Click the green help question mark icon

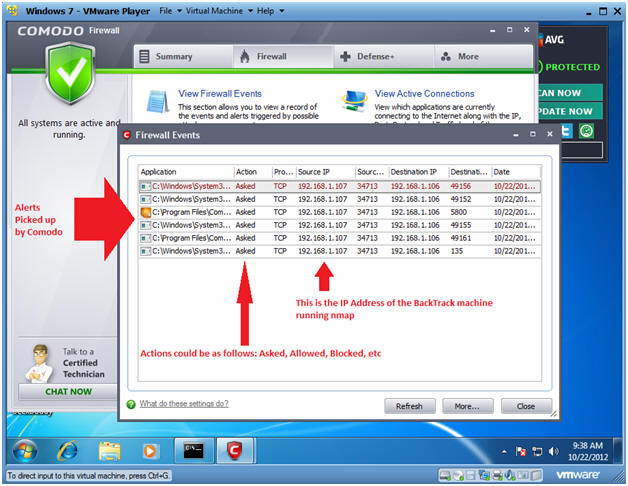131,404
